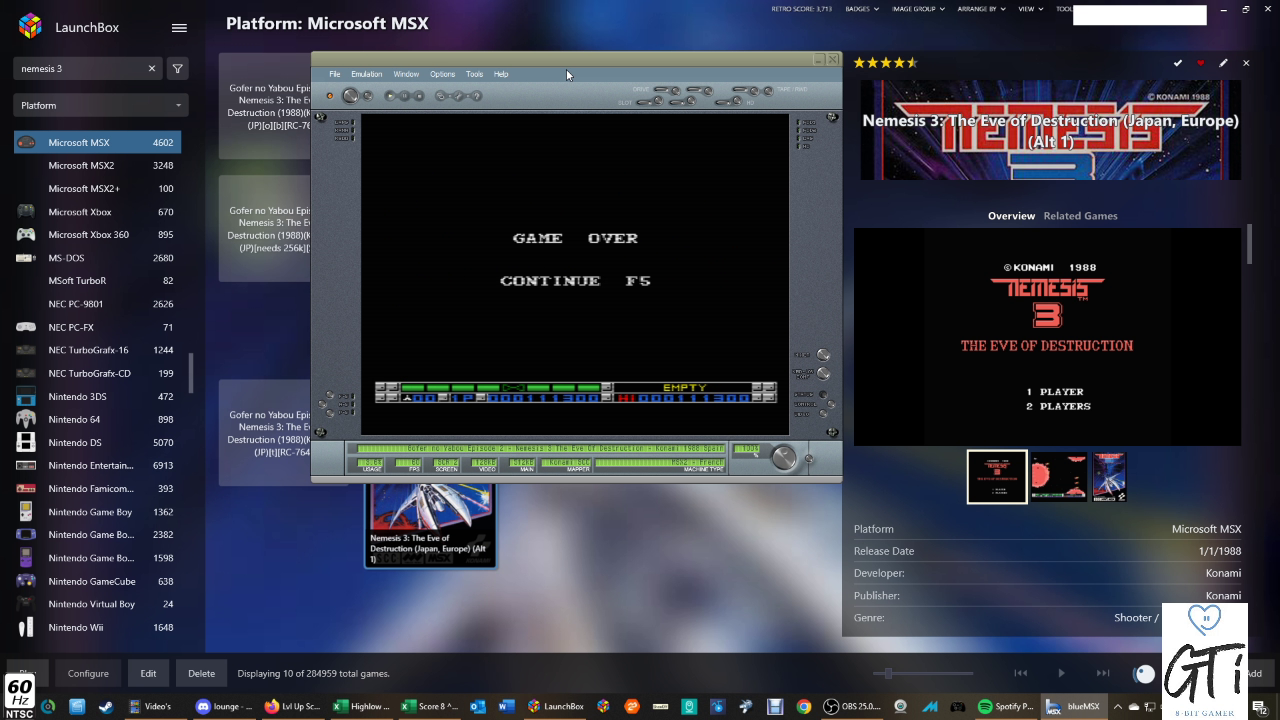The height and width of the screenshot is (720, 1280).
Task: Adjust the blueMSX volume knob
Action: tap(784, 458)
